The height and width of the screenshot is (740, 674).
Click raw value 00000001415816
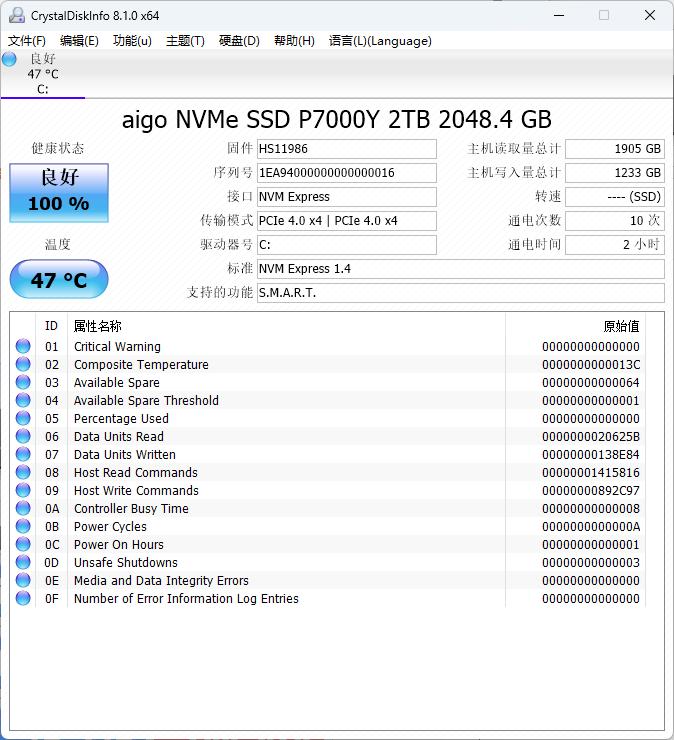pyautogui.click(x=590, y=472)
